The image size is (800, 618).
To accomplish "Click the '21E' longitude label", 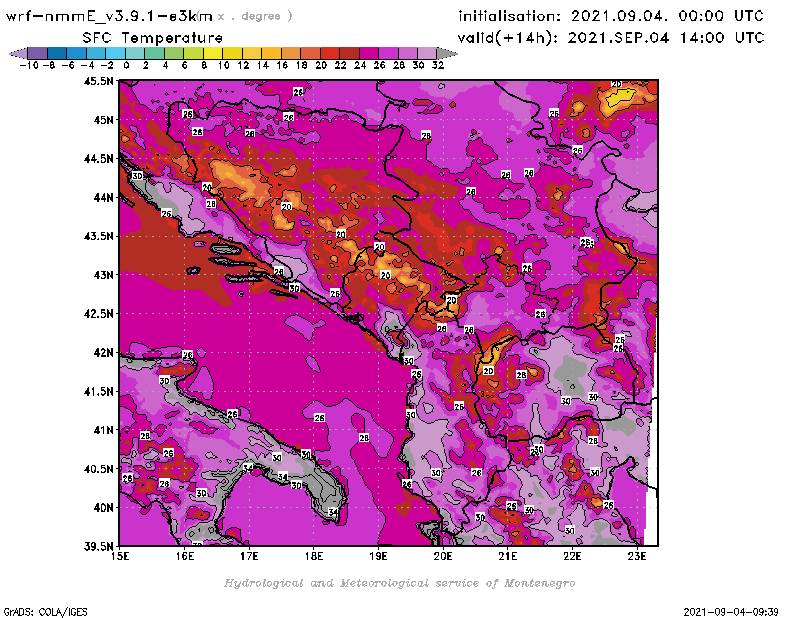I will (x=508, y=556).
